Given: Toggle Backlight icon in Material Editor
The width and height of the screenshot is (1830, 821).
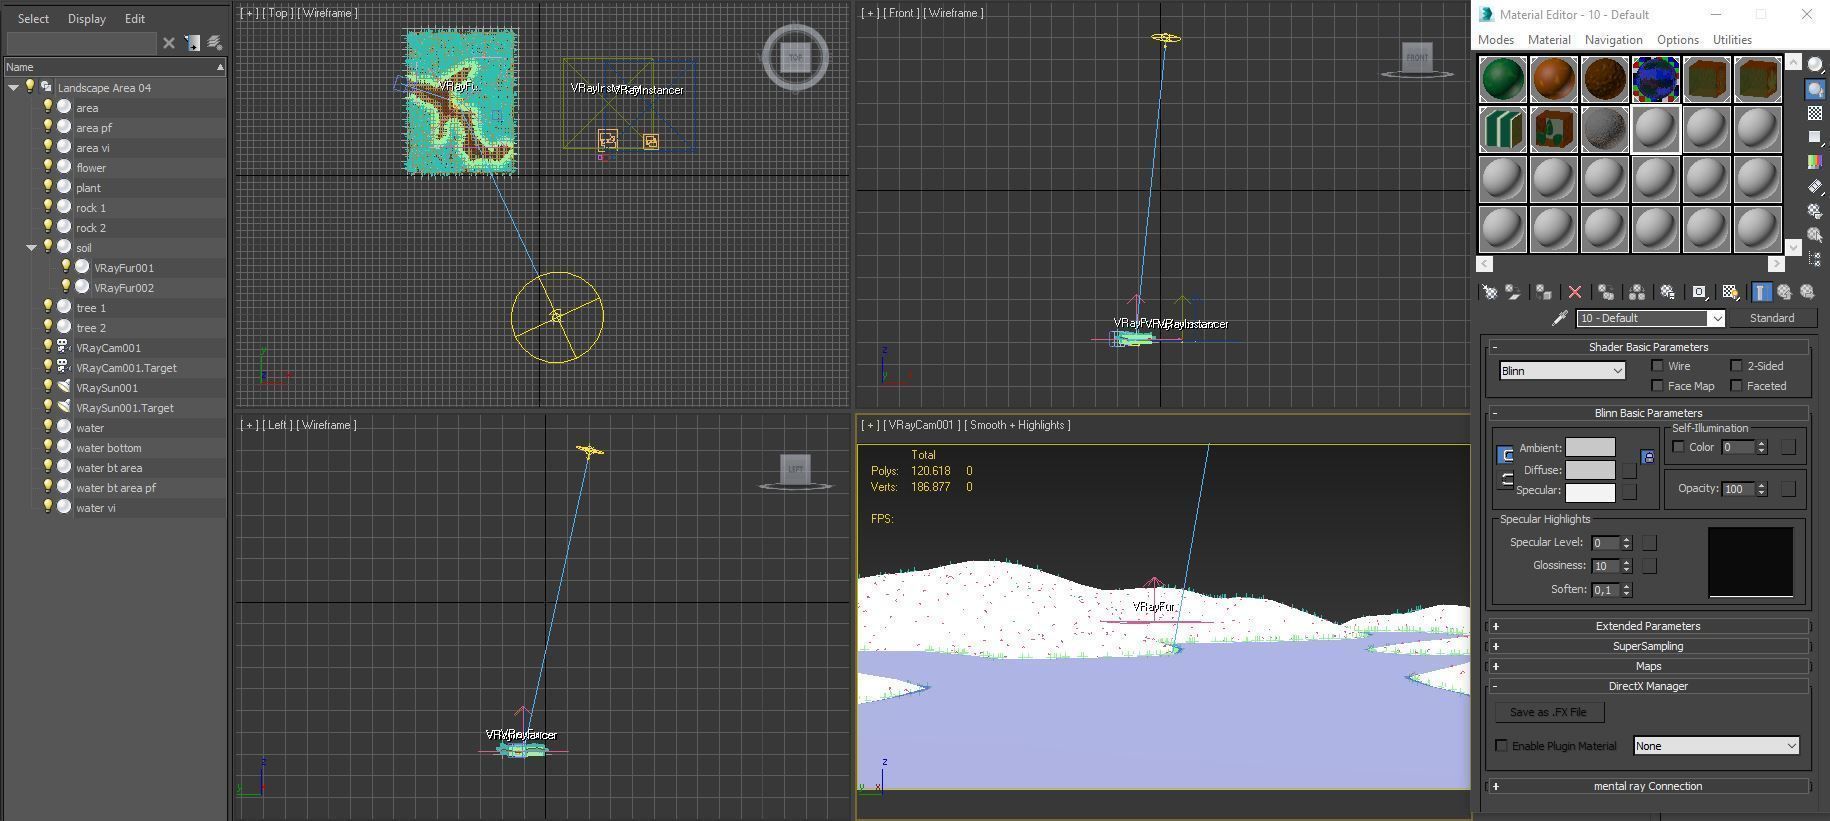Looking at the screenshot, I should coord(1815,89).
